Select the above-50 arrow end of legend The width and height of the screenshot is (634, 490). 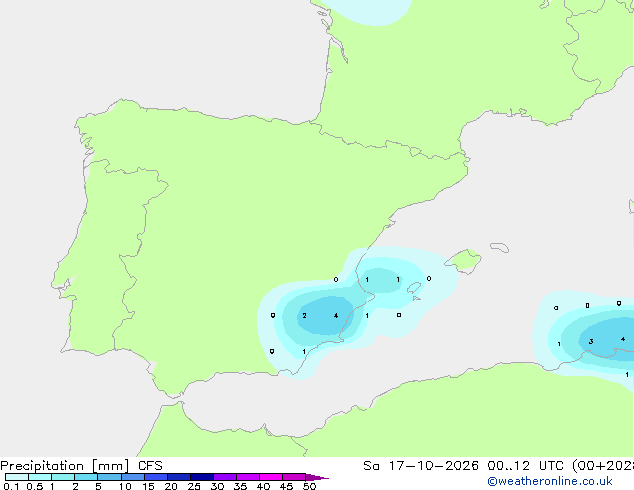coord(317,477)
